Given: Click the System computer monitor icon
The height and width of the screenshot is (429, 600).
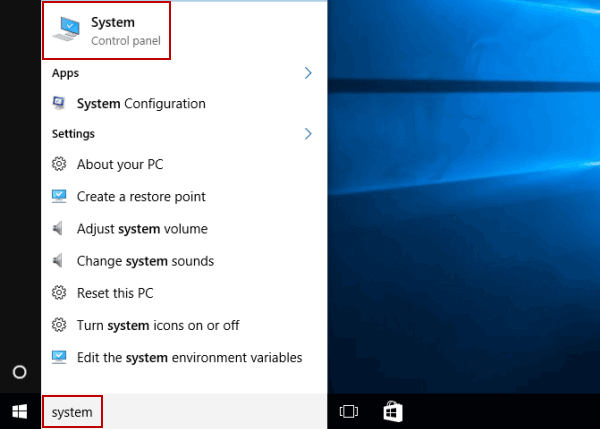Looking at the screenshot, I should [x=68, y=31].
